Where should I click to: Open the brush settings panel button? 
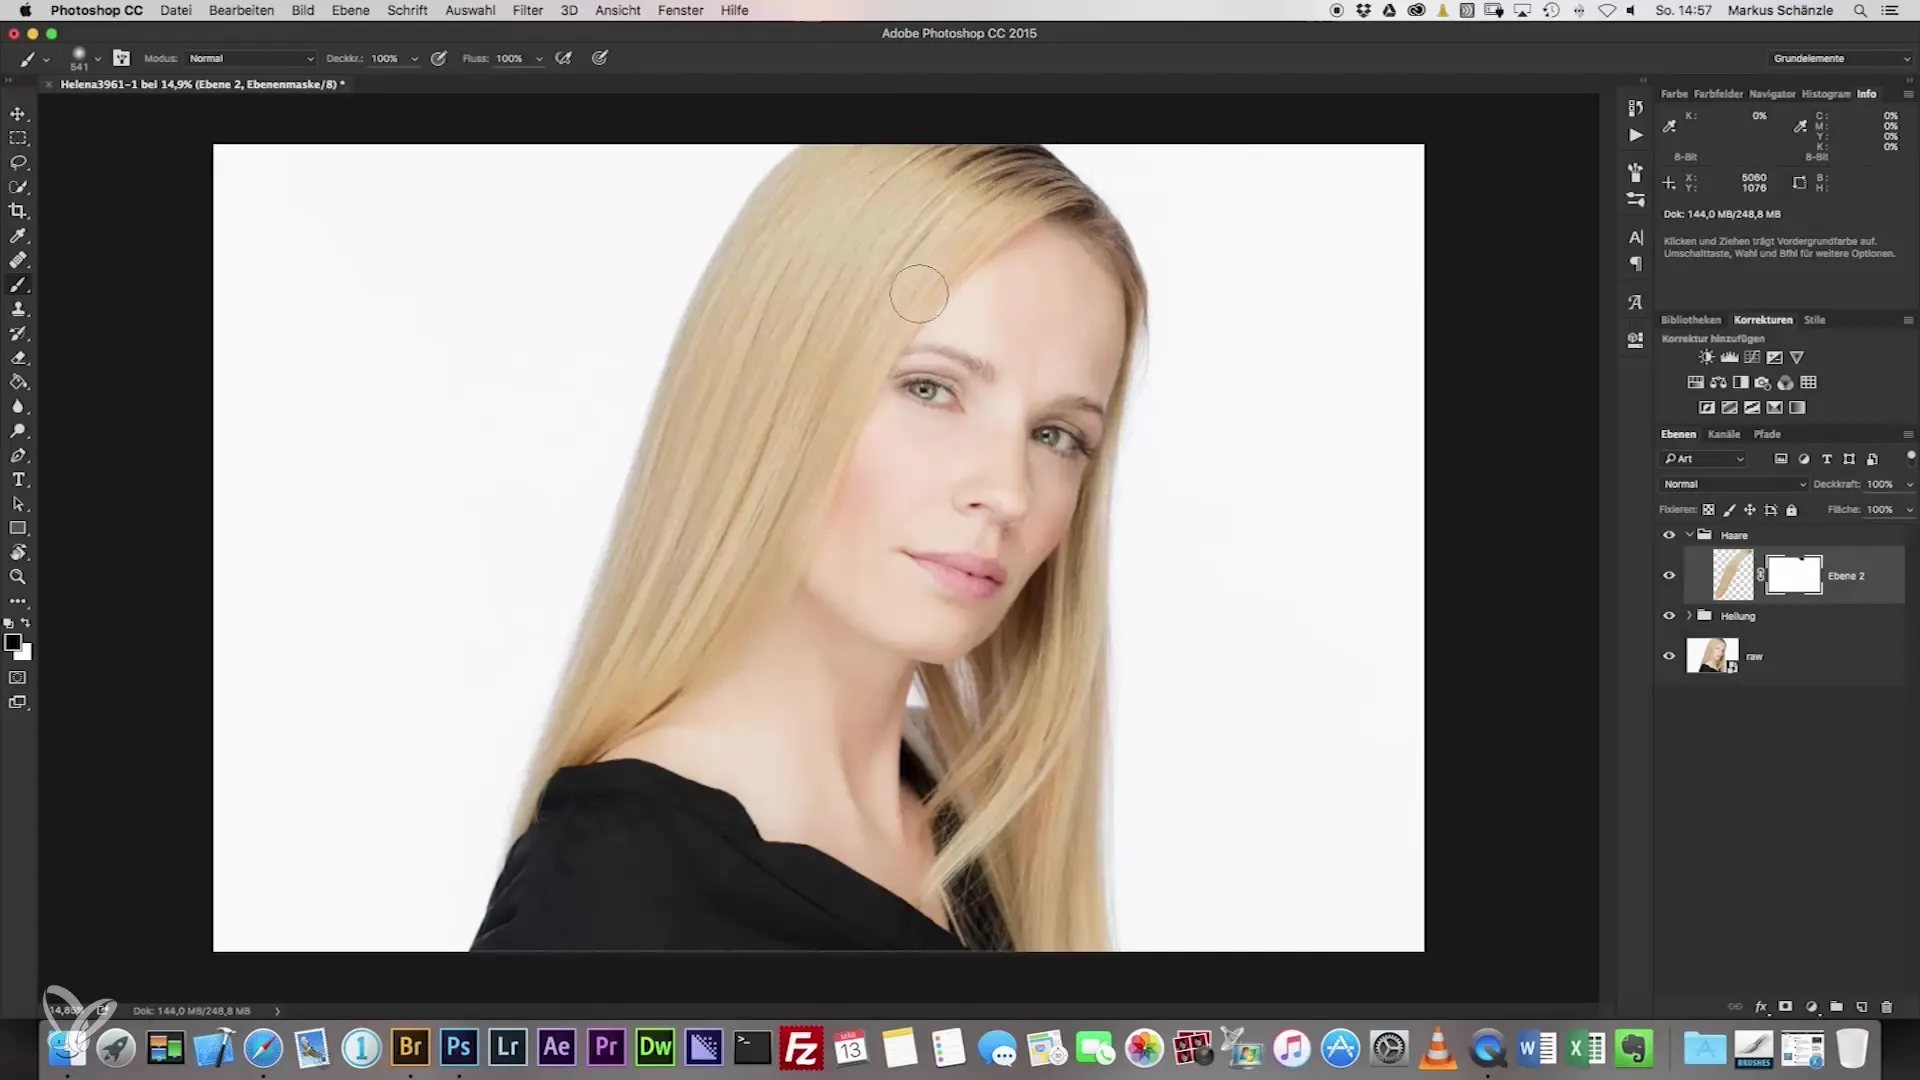(x=121, y=58)
